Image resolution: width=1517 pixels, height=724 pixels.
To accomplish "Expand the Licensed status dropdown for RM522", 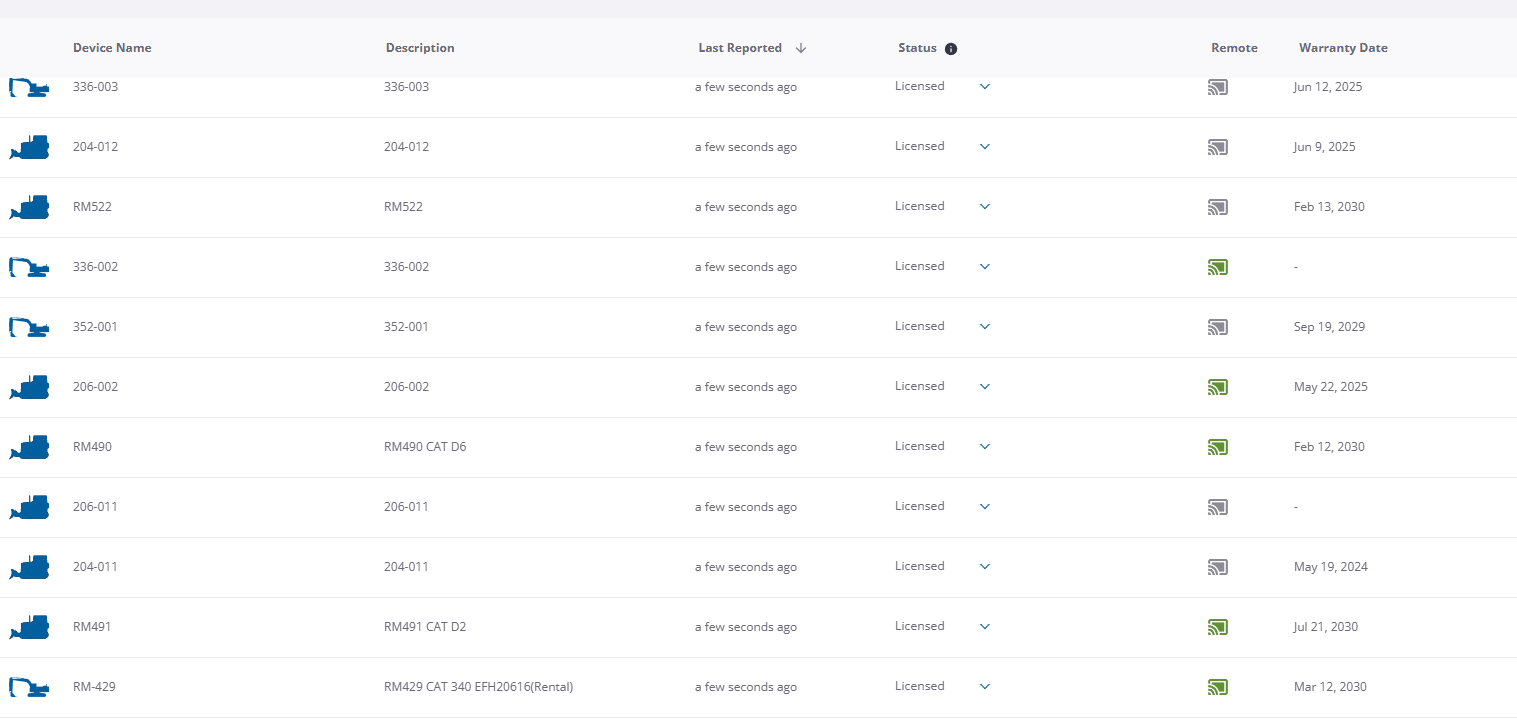I will pyautogui.click(x=985, y=207).
